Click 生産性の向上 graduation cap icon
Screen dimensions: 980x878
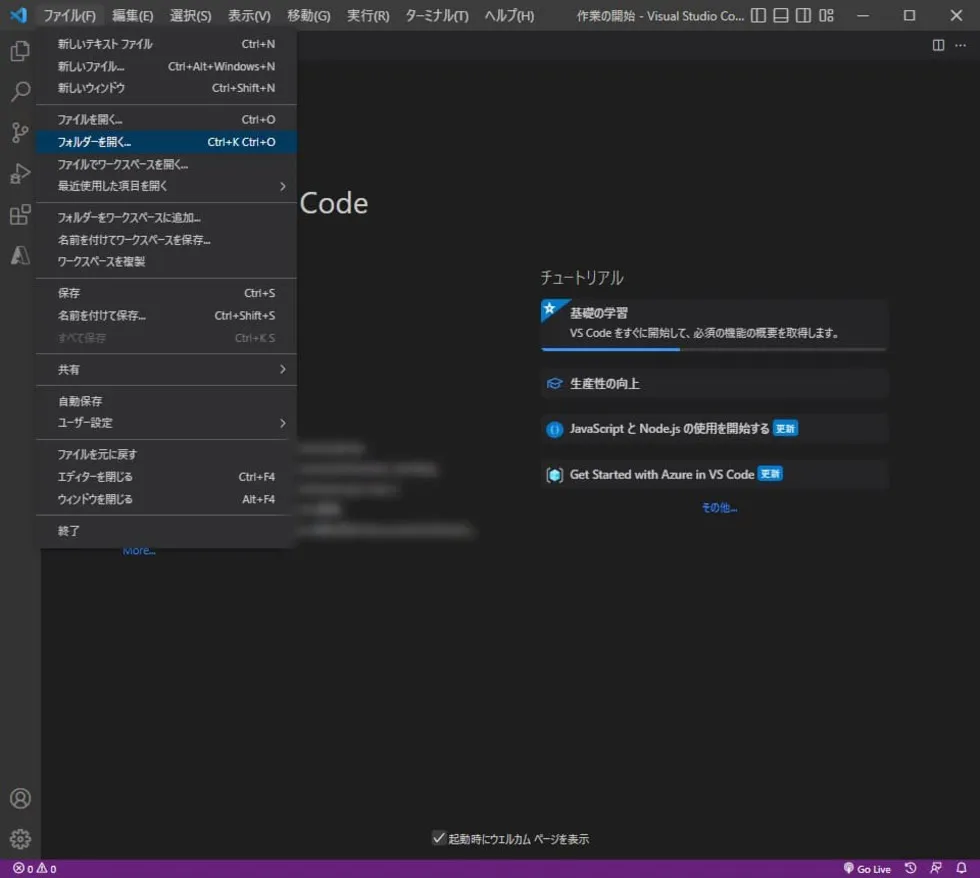click(x=554, y=384)
